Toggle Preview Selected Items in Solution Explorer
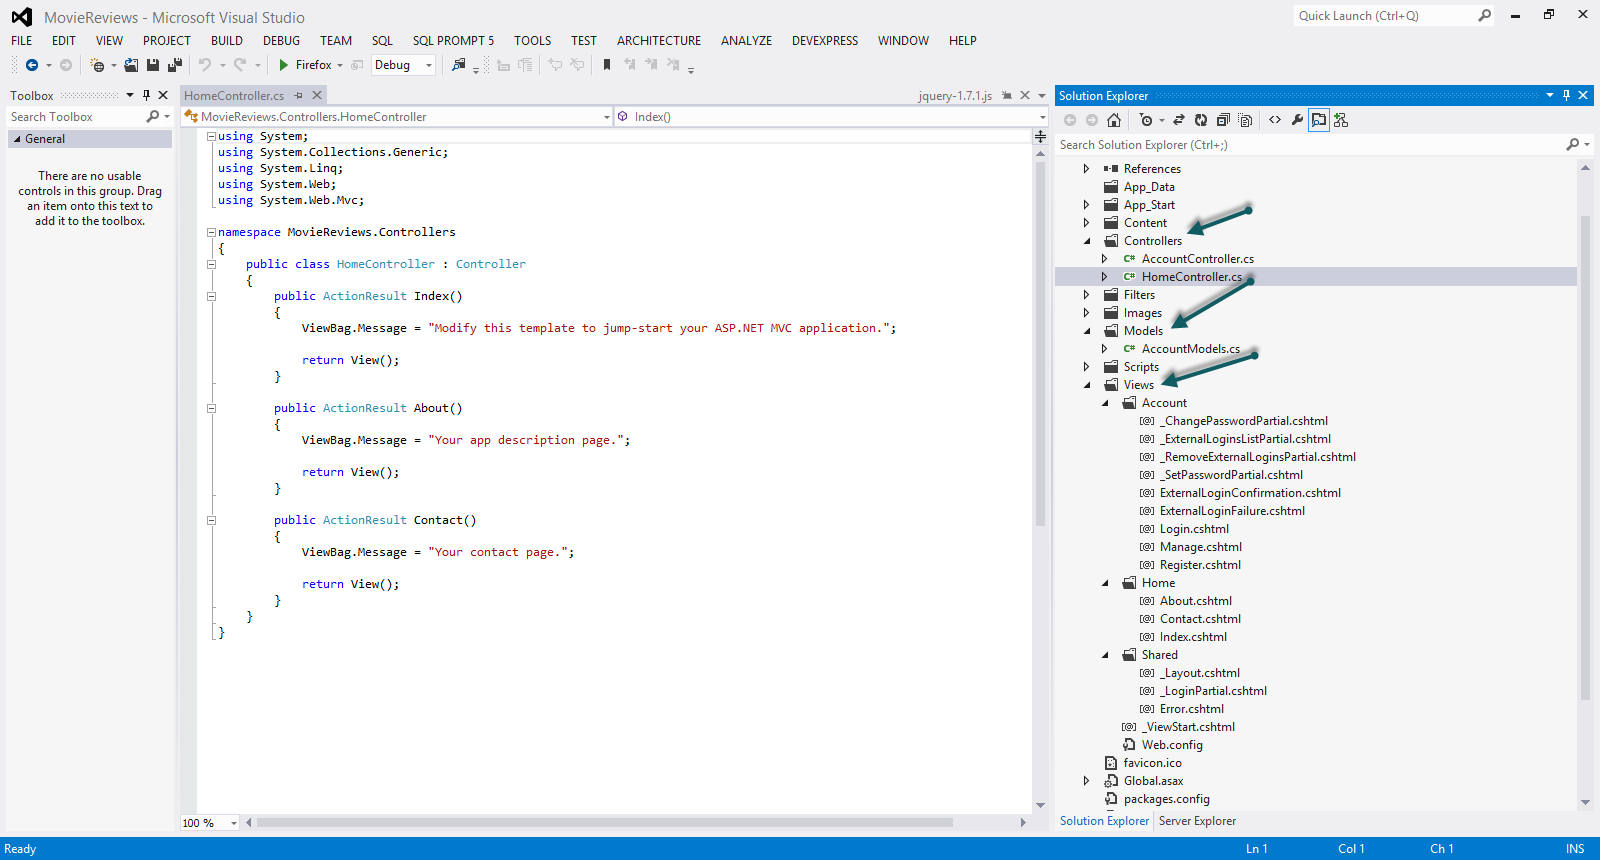Screen dimensions: 1600x860 (1319, 120)
